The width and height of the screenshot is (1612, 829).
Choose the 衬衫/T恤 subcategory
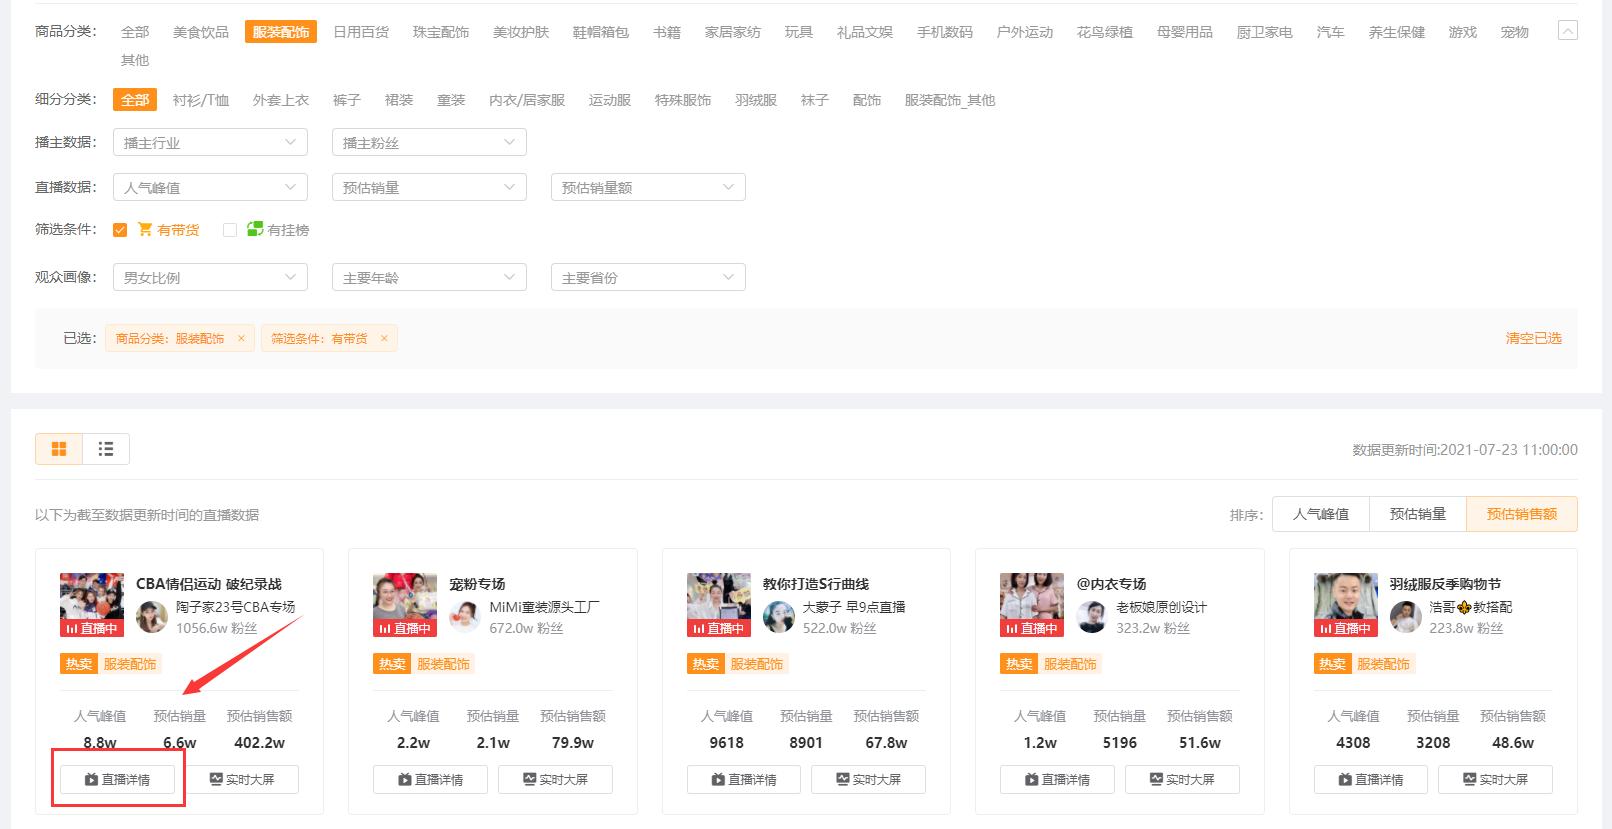coord(201,100)
